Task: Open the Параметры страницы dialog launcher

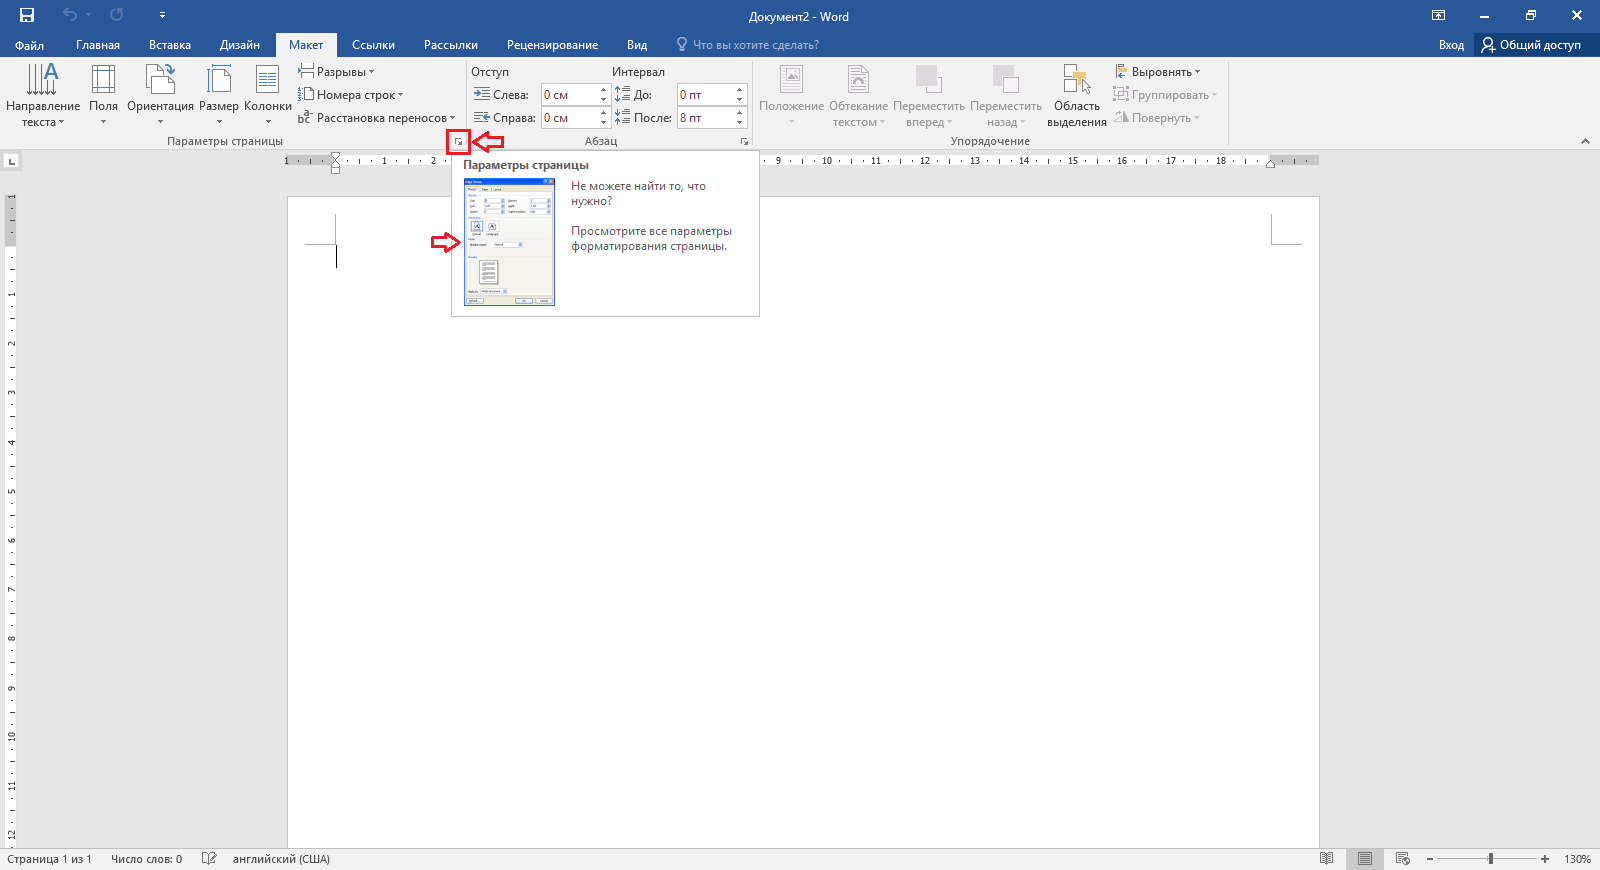Action: [458, 142]
